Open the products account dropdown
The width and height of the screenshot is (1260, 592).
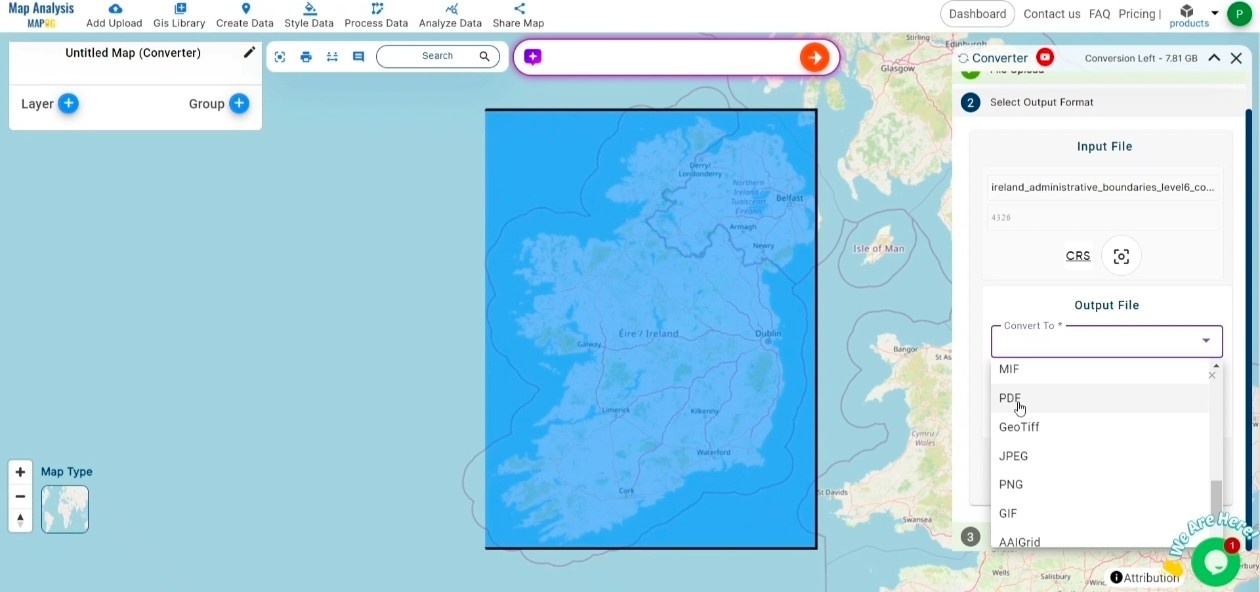[1214, 13]
